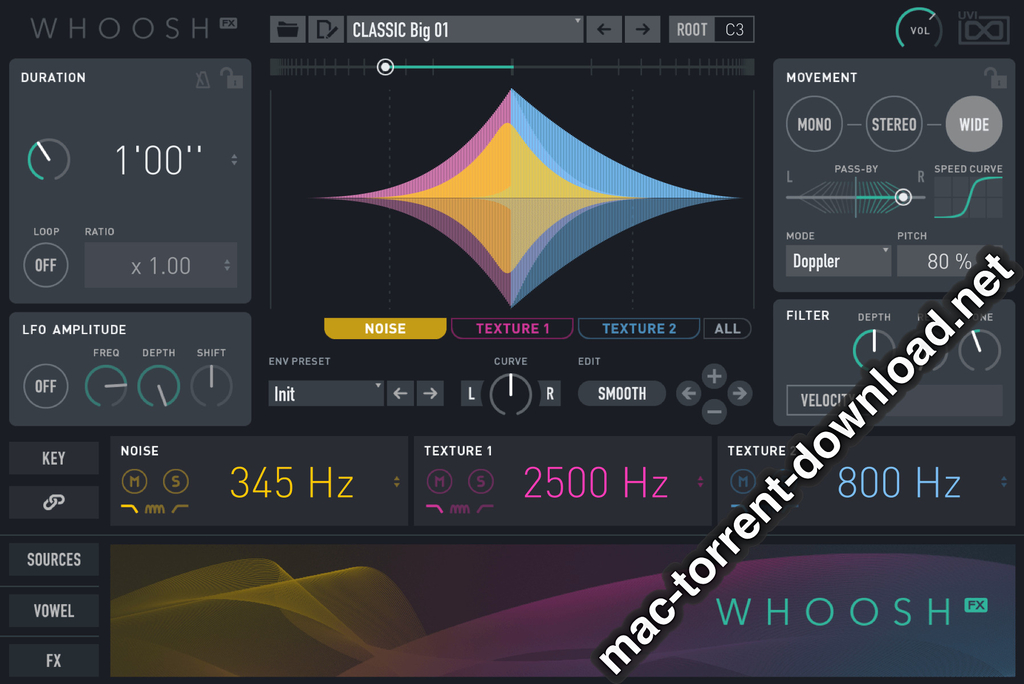Image resolution: width=1024 pixels, height=684 pixels.
Task: Open the preset browser folder icon
Action: pos(287,29)
